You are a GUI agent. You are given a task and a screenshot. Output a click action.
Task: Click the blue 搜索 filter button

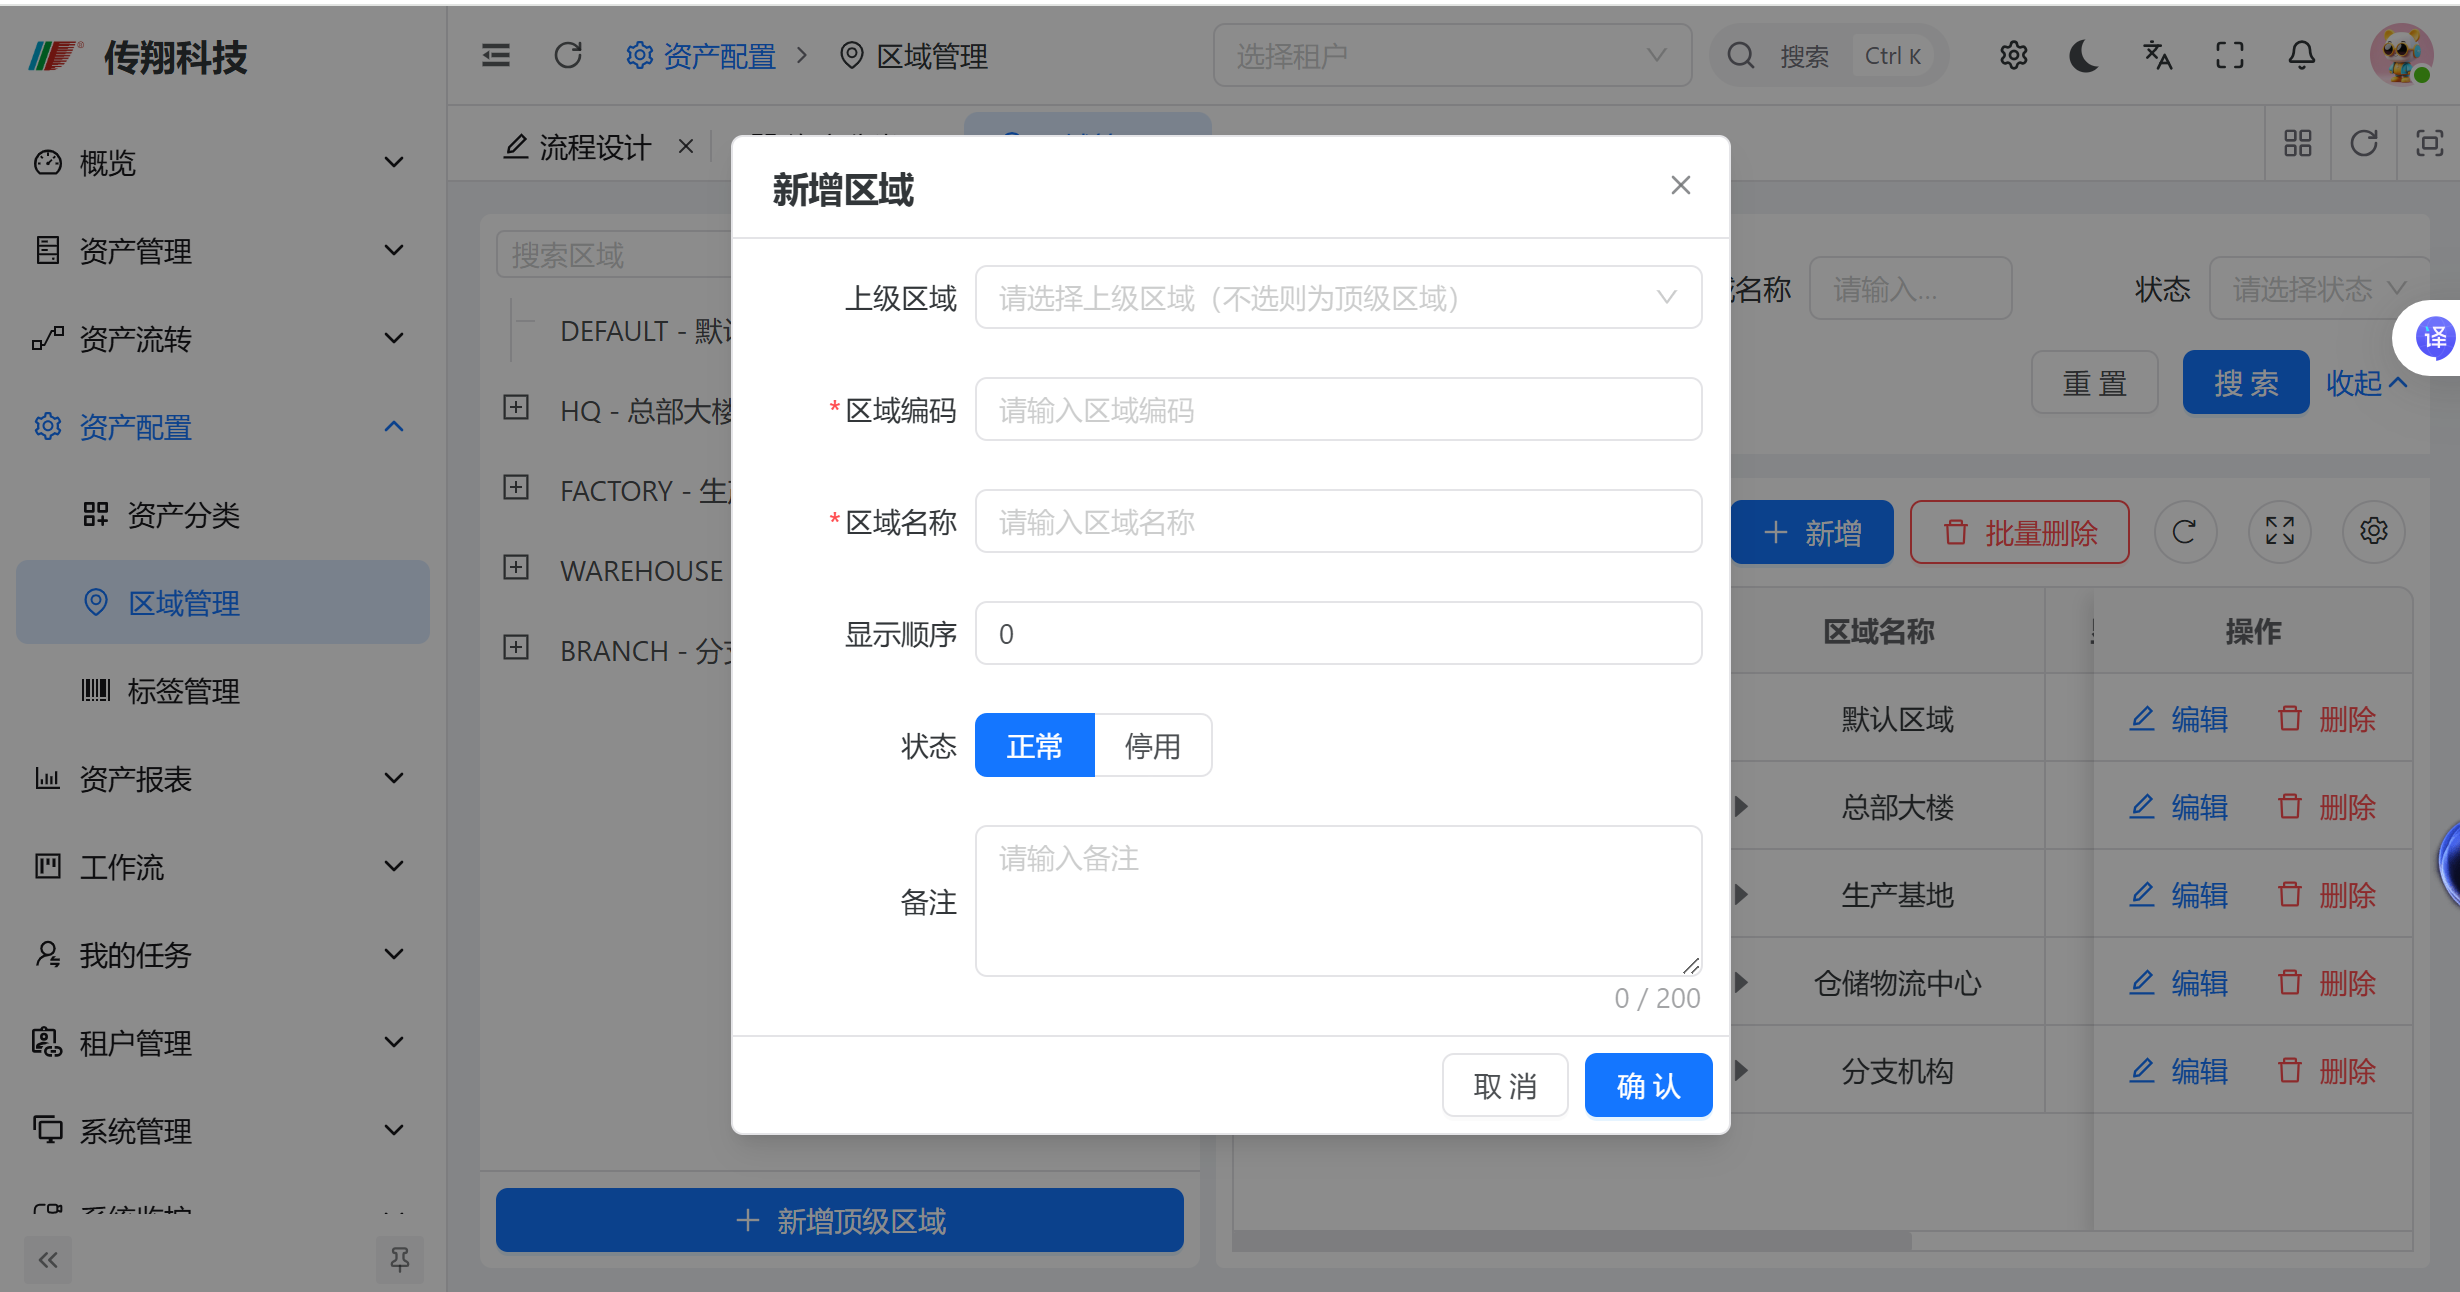pos(2246,383)
